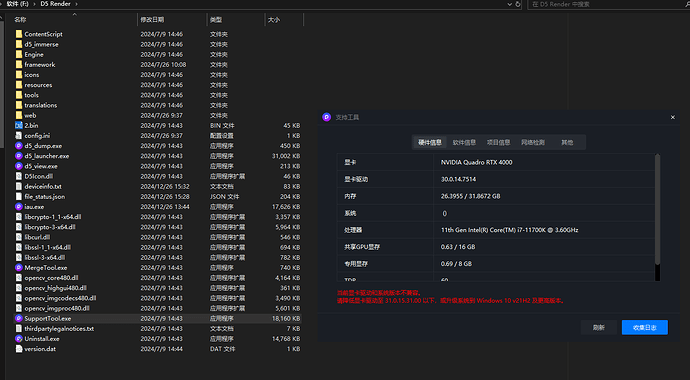The width and height of the screenshot is (690, 380).
Task: Click D5 Render in the breadcrumb path
Action: tap(55, 4)
